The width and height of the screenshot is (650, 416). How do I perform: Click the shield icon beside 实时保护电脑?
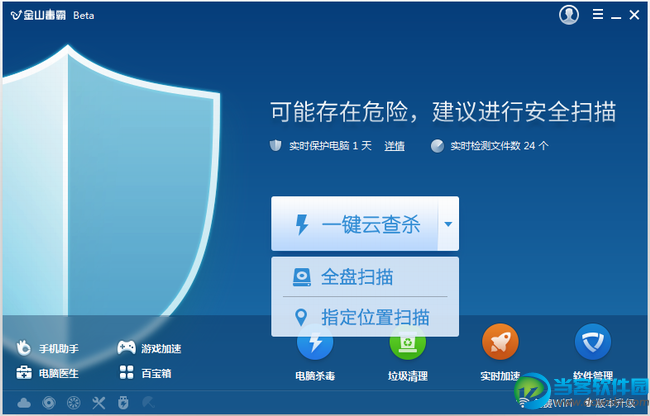pyautogui.click(x=276, y=145)
